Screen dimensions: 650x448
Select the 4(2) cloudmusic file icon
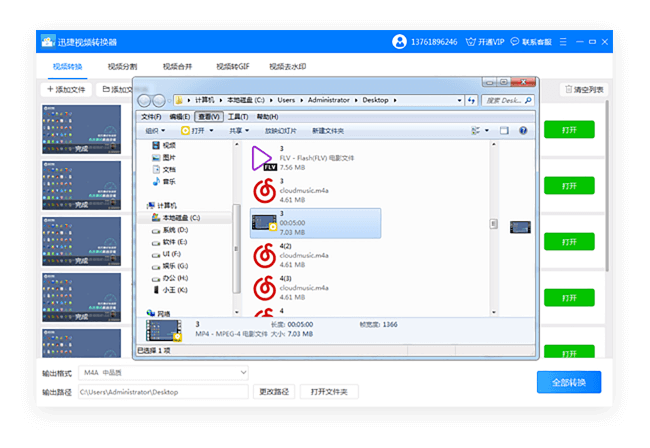click(x=264, y=255)
